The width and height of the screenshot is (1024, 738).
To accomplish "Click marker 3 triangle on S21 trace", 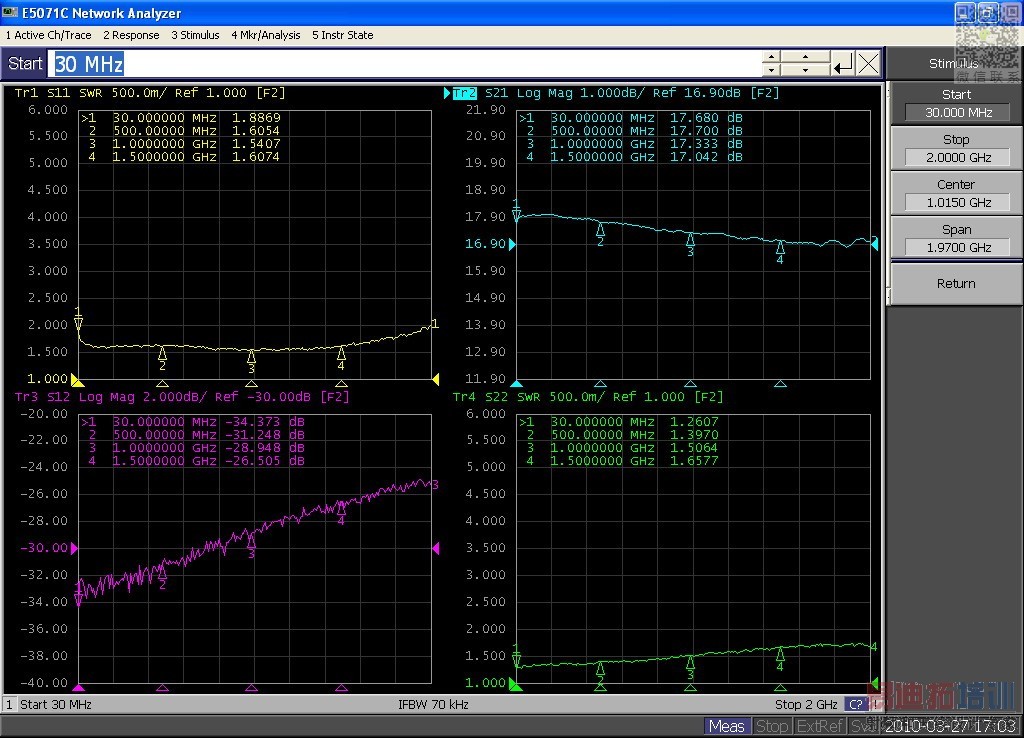I will [x=690, y=239].
